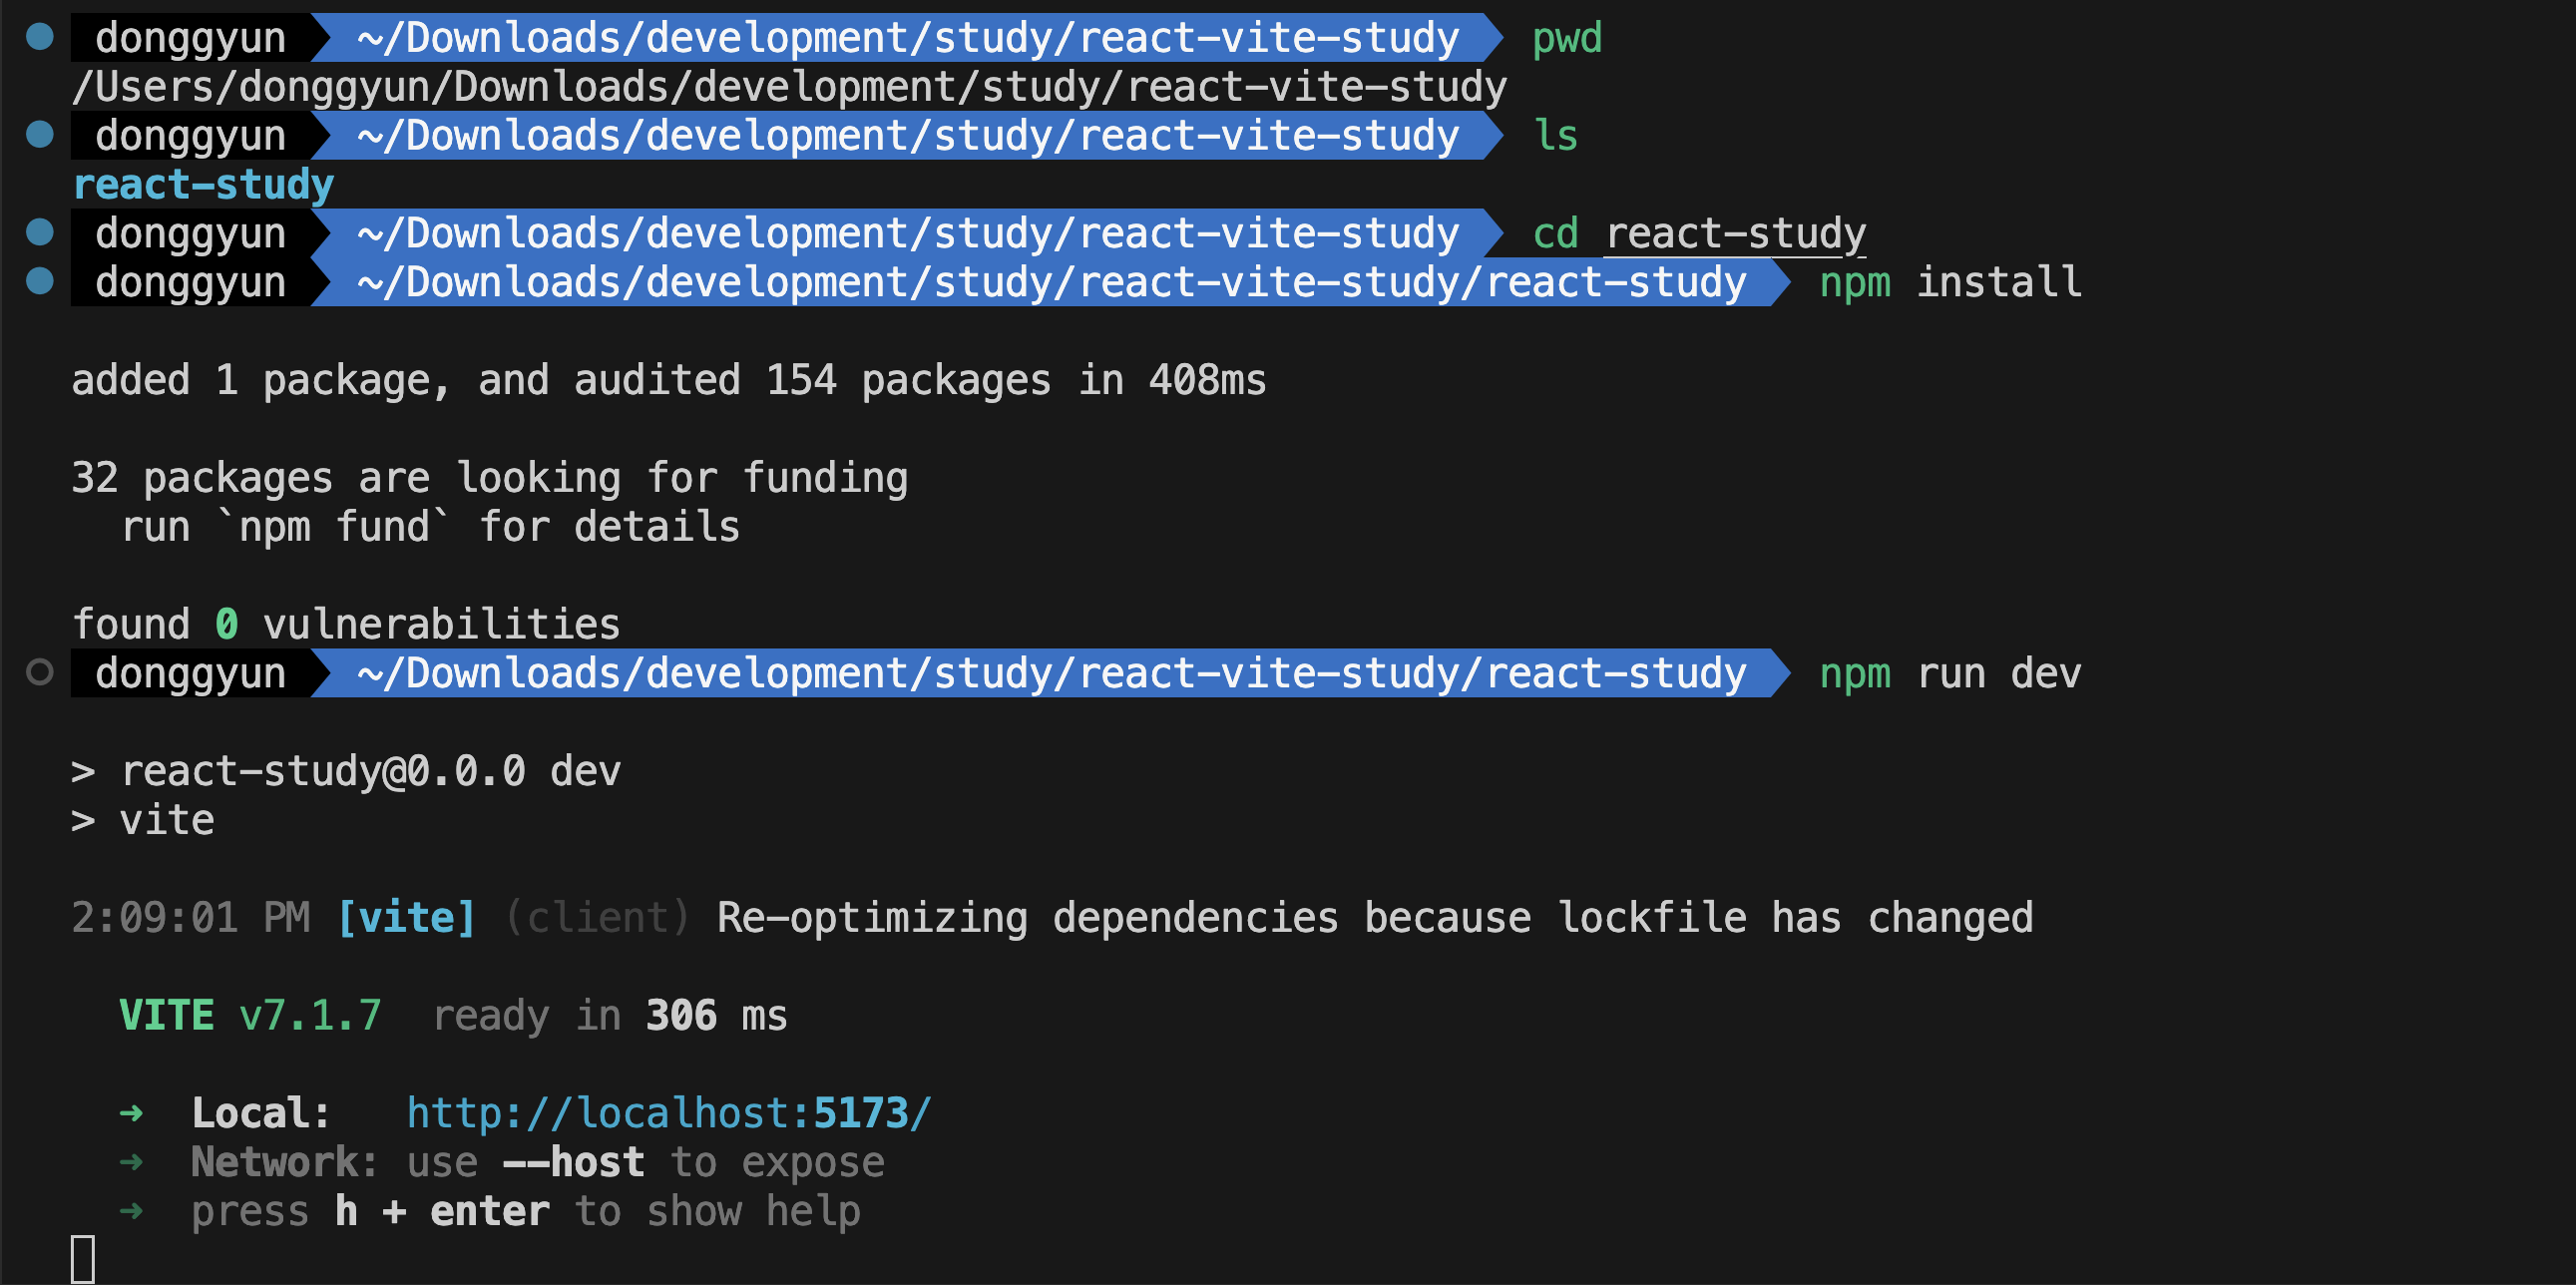Image resolution: width=2576 pixels, height=1285 pixels.
Task: Click the marker next to npm install command
Action: coord(39,281)
